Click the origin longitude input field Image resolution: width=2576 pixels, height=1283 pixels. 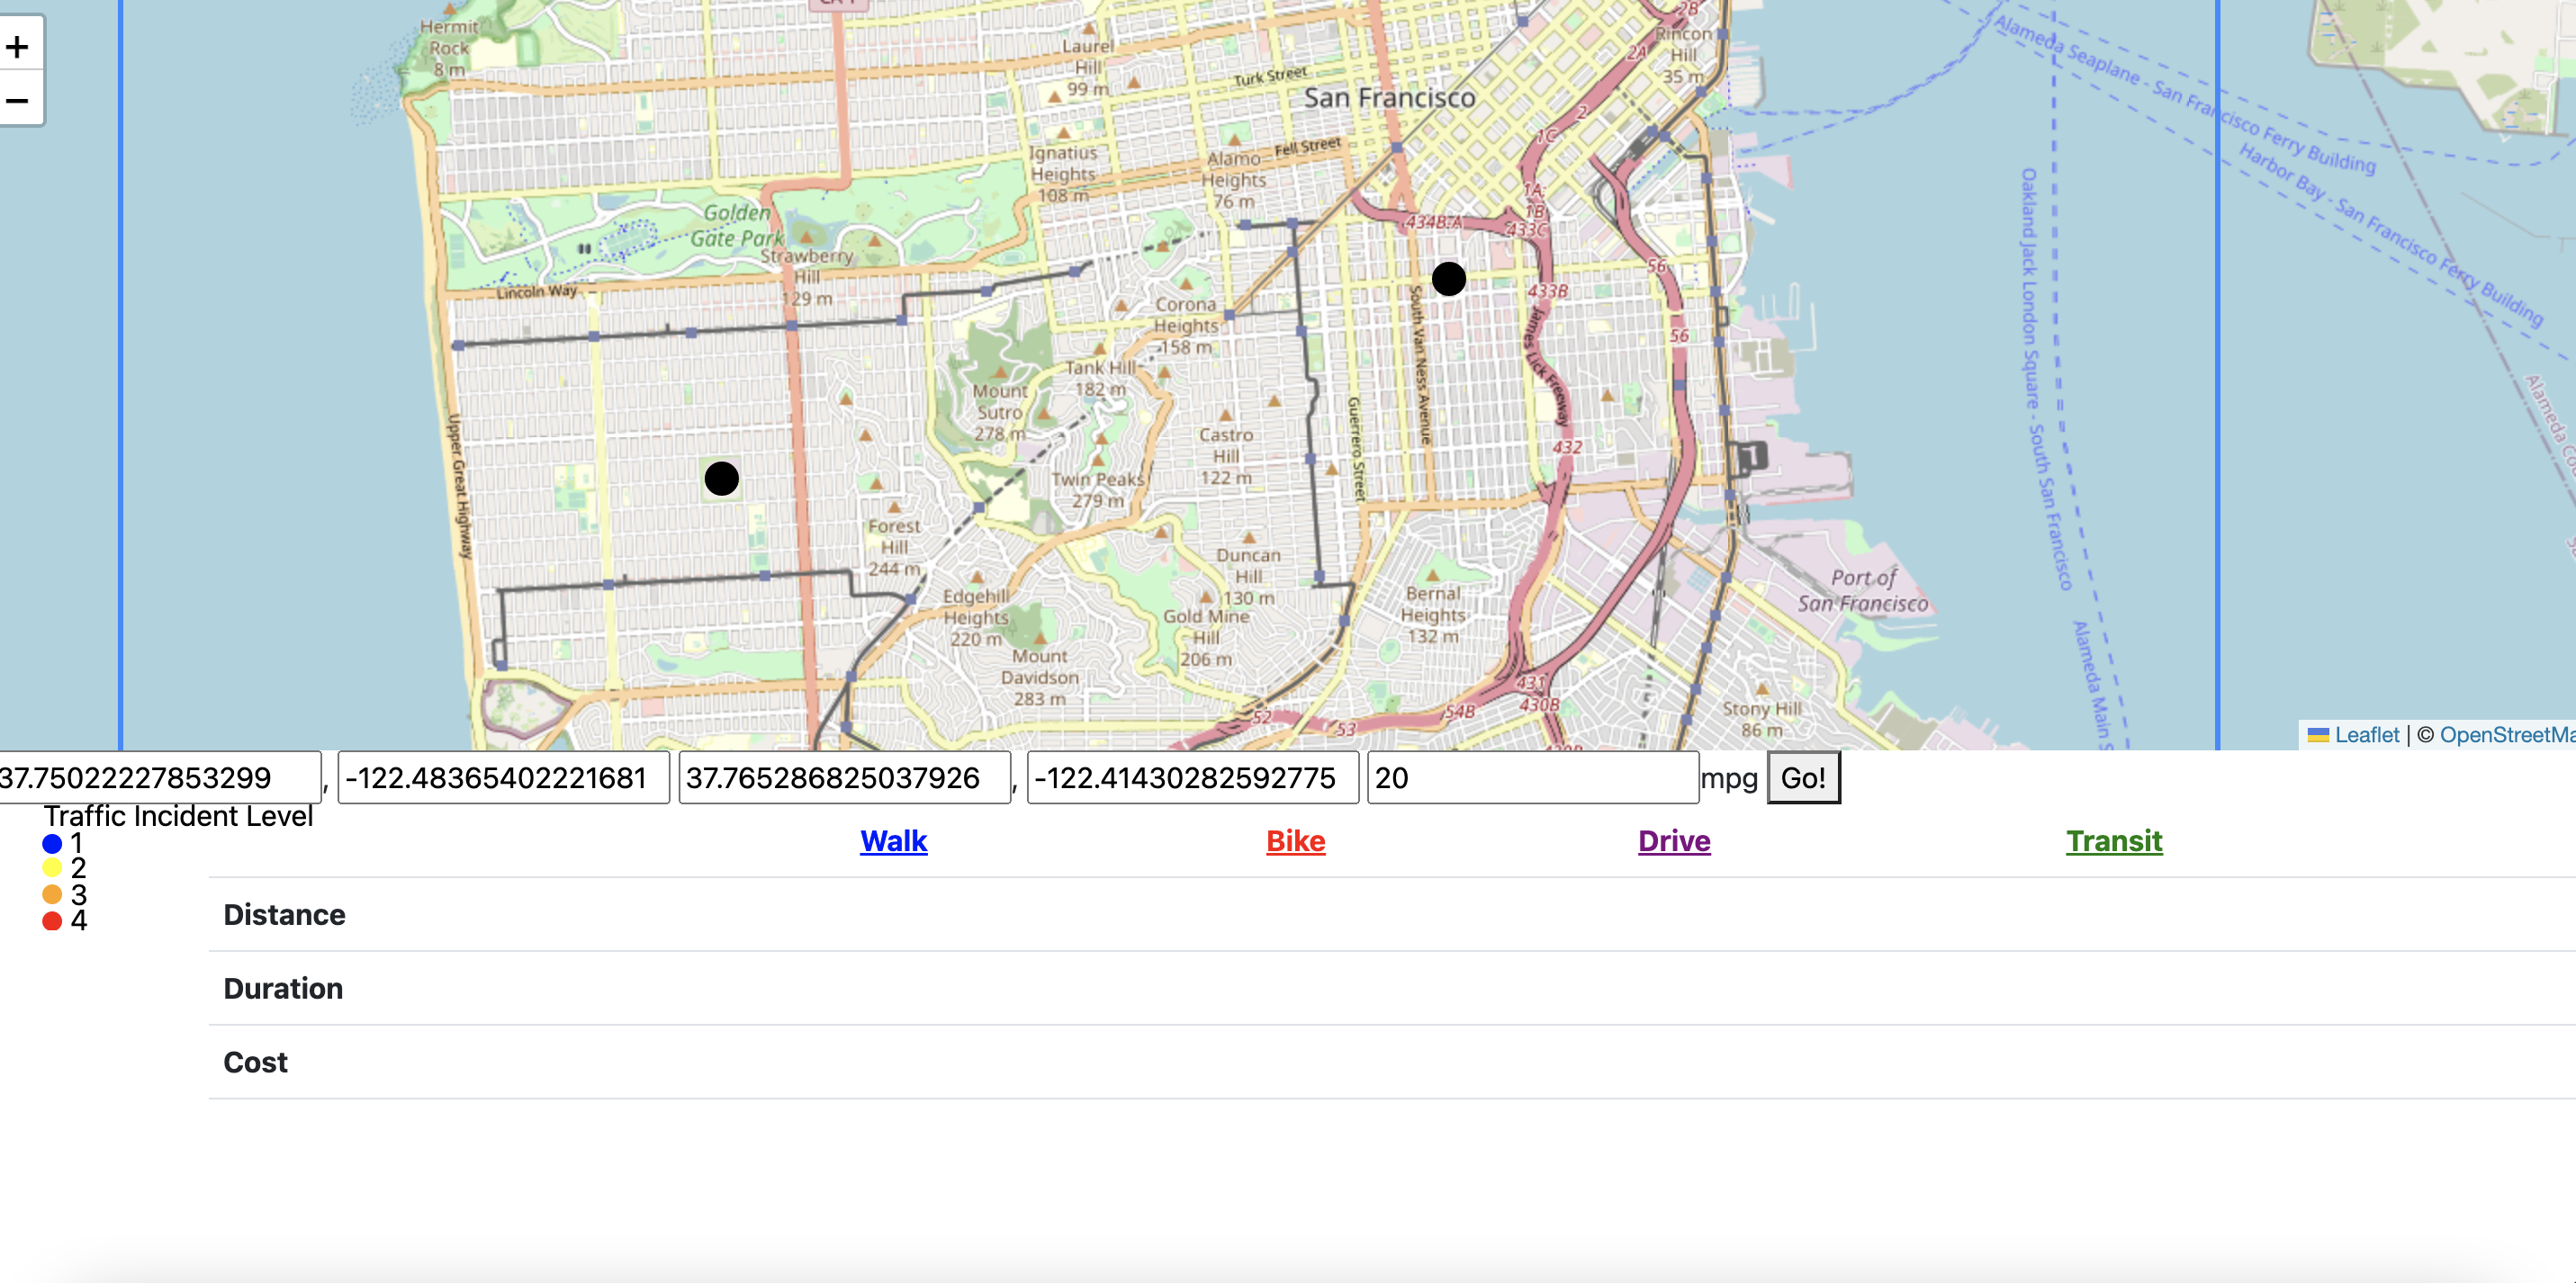coord(503,778)
